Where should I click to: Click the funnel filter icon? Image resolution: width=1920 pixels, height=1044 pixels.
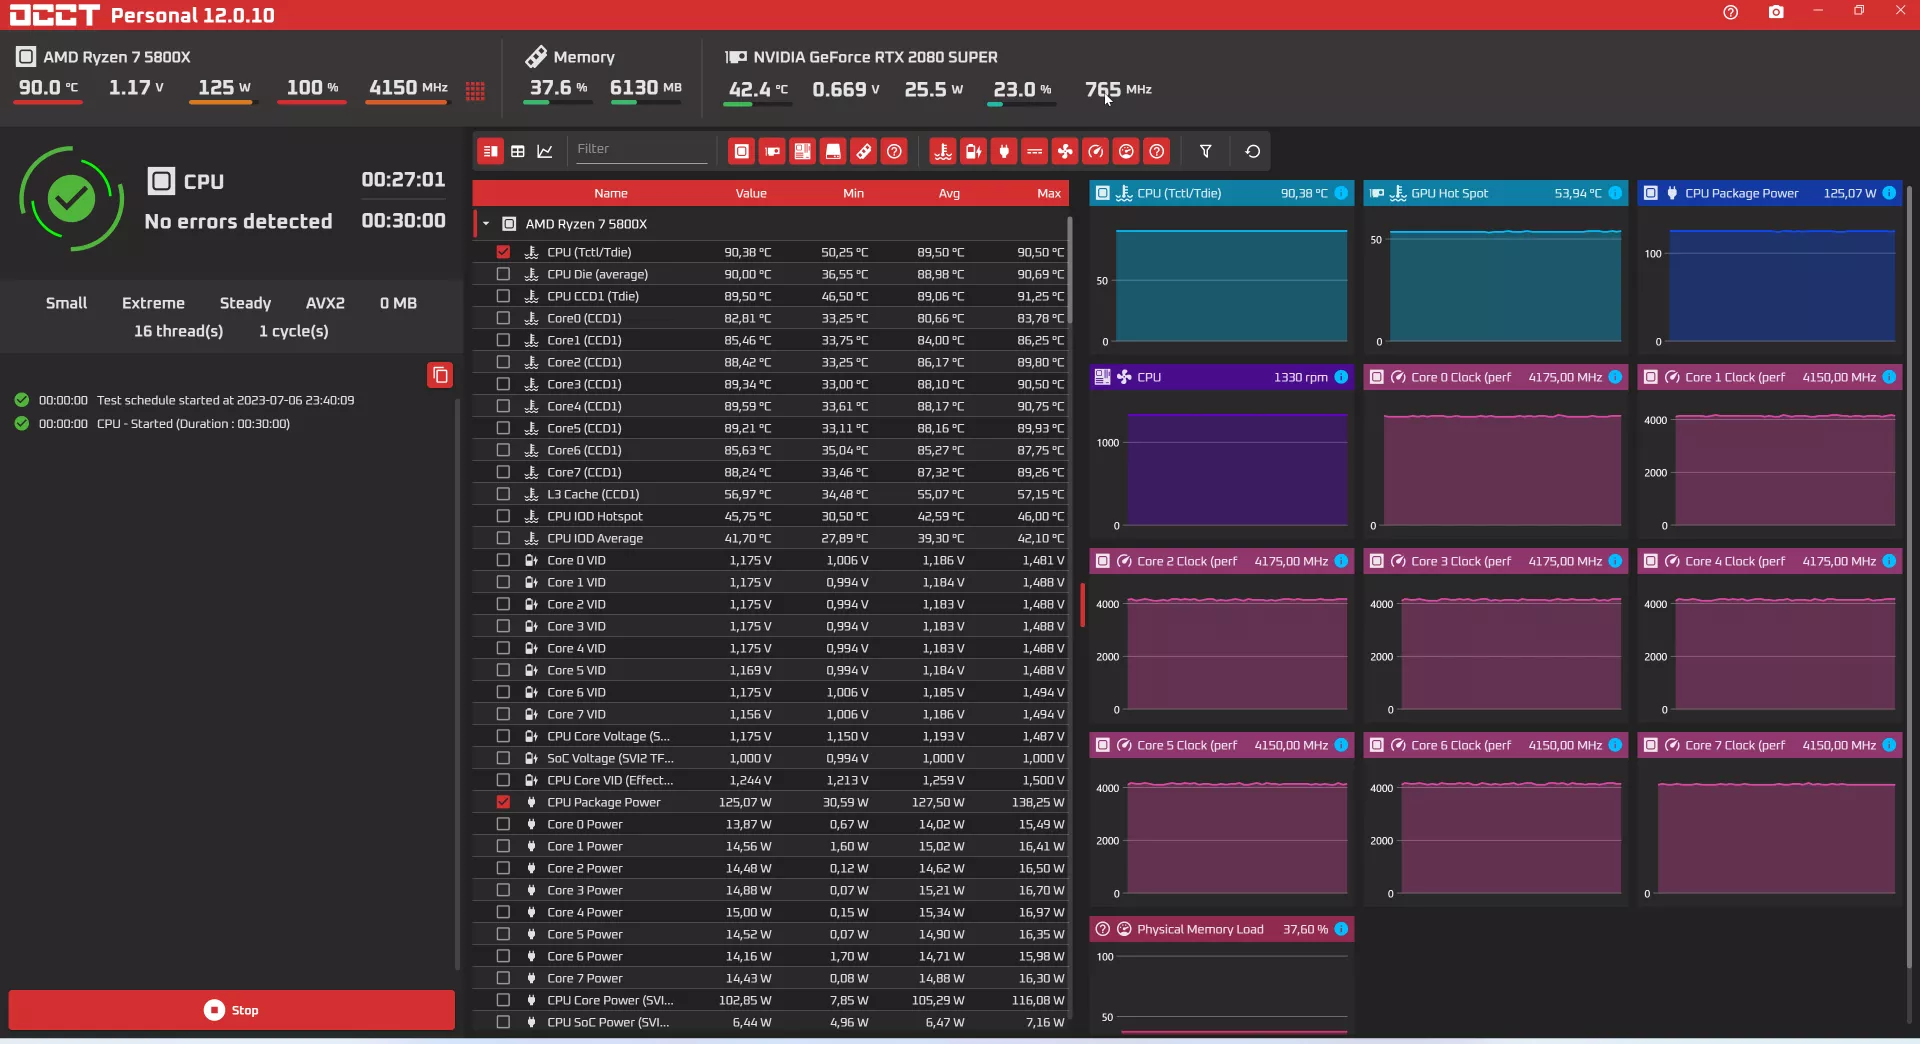coord(1206,152)
